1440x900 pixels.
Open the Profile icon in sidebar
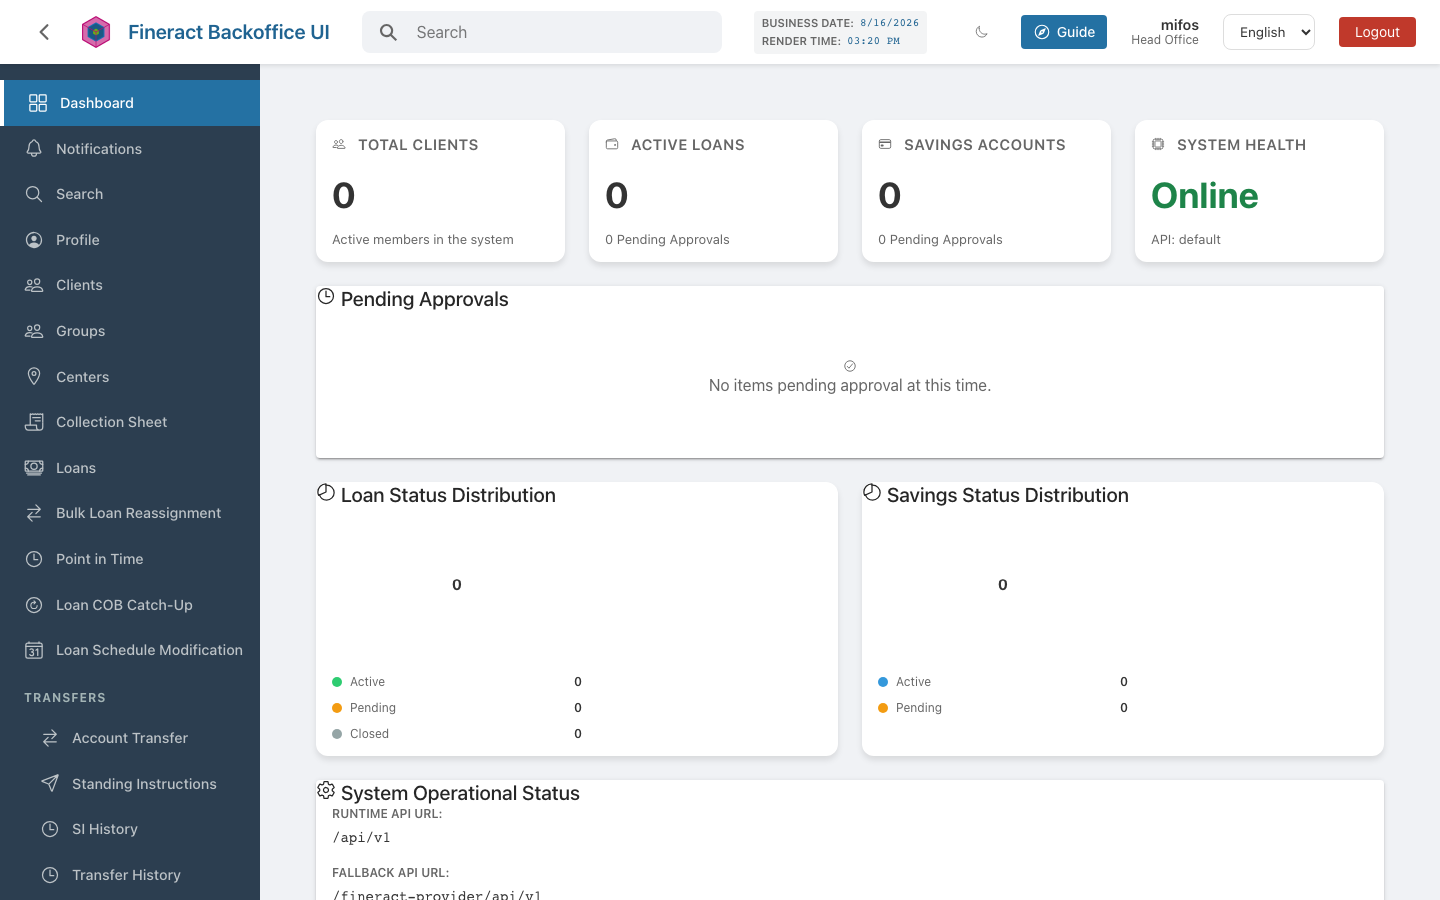coord(34,240)
